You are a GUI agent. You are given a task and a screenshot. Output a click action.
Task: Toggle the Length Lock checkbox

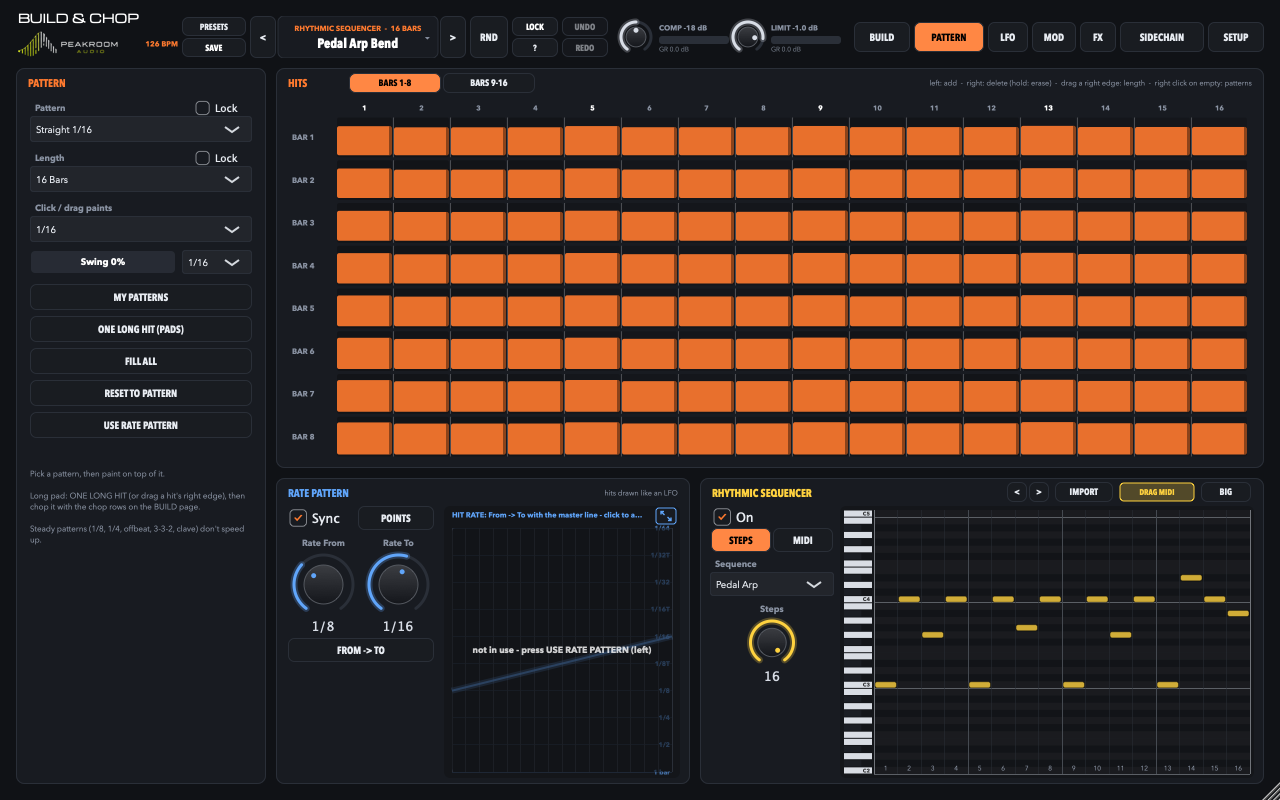click(202, 158)
